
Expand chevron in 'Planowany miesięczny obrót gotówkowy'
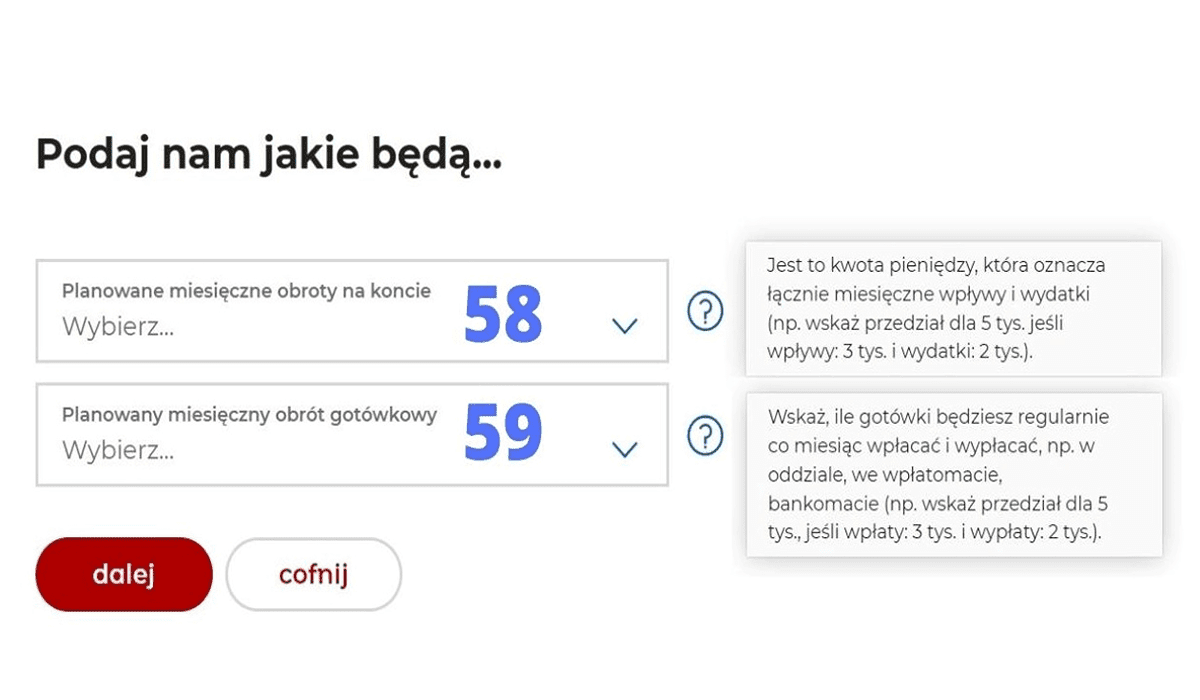[625, 450]
